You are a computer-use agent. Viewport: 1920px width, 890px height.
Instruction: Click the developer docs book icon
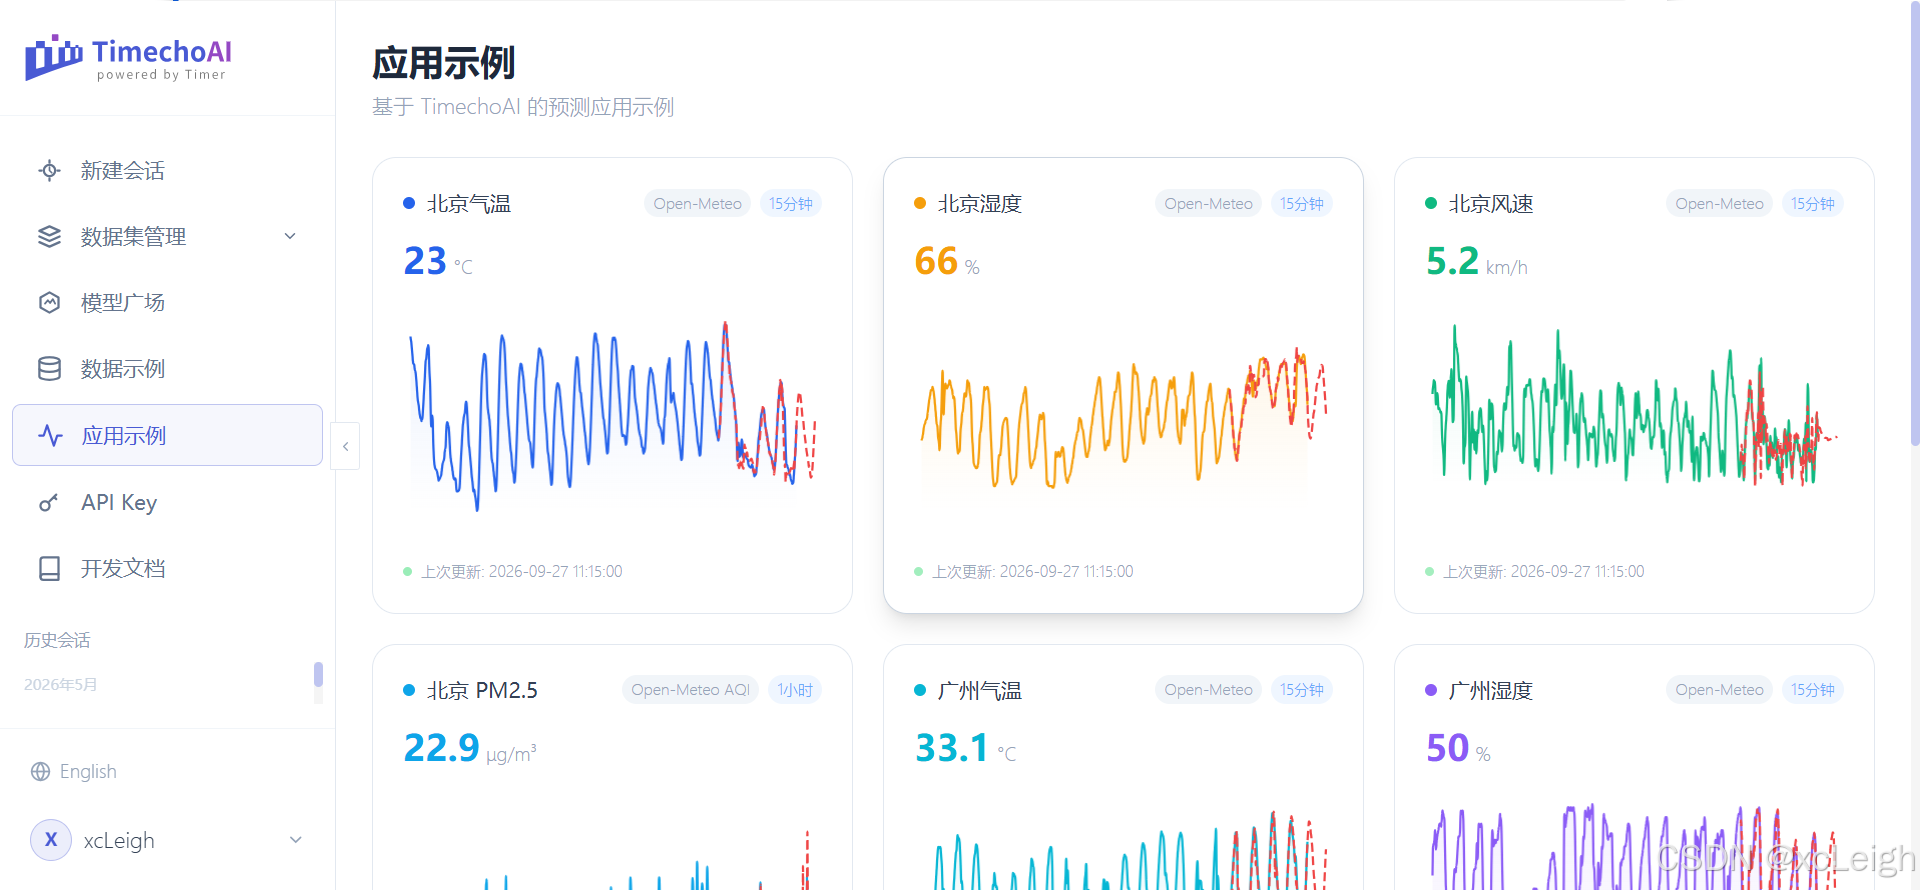click(49, 568)
